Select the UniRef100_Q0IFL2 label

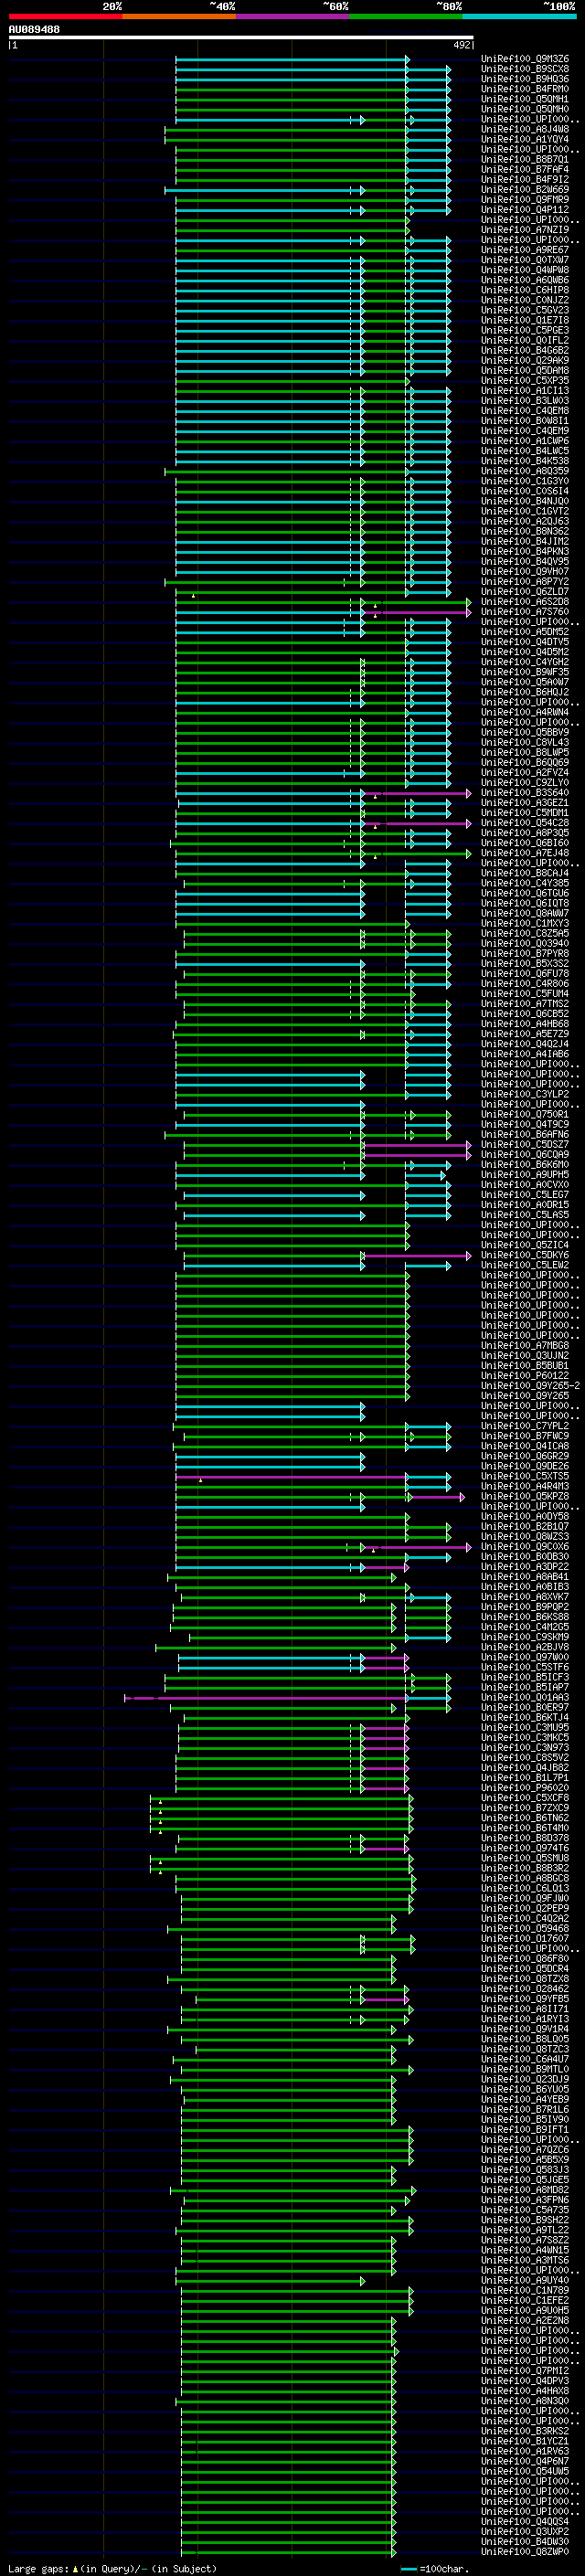(525, 340)
